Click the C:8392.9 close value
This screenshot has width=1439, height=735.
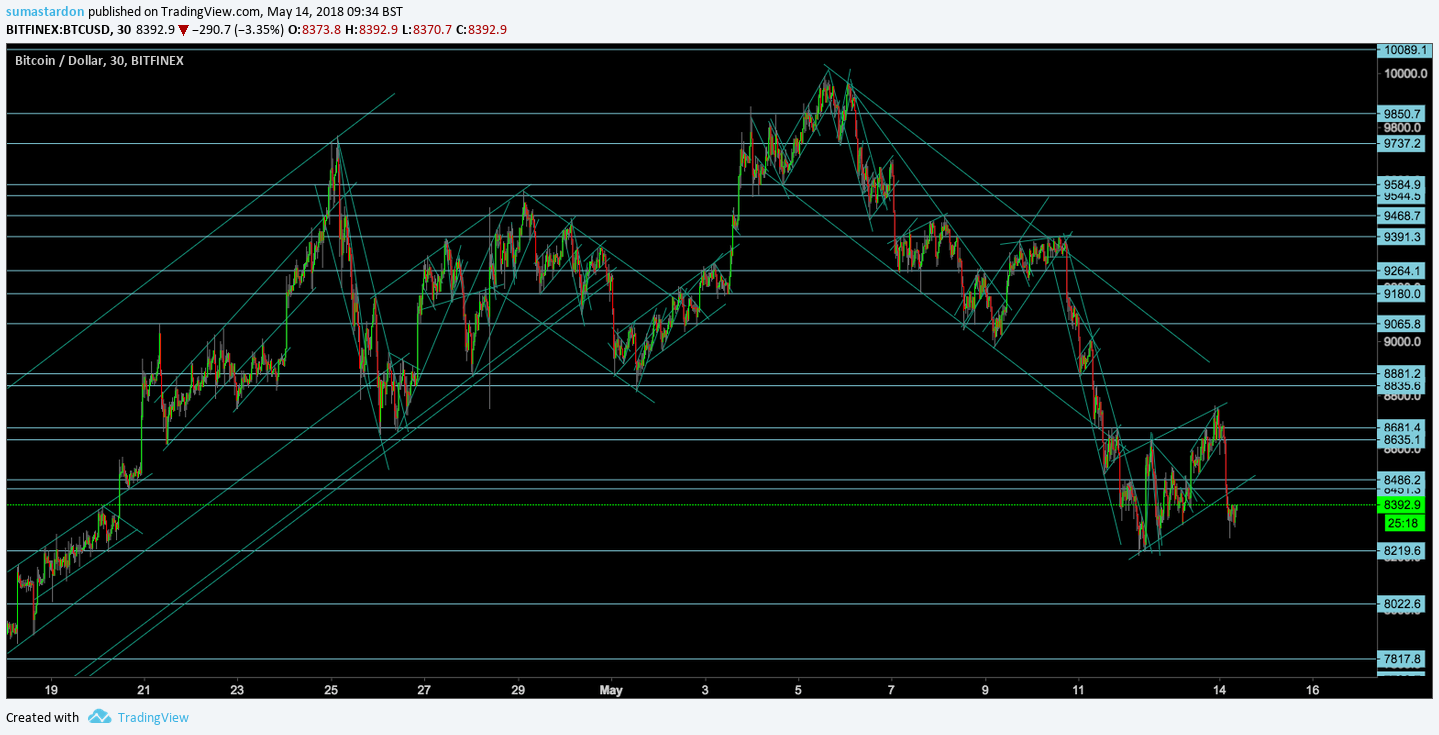click(x=481, y=29)
